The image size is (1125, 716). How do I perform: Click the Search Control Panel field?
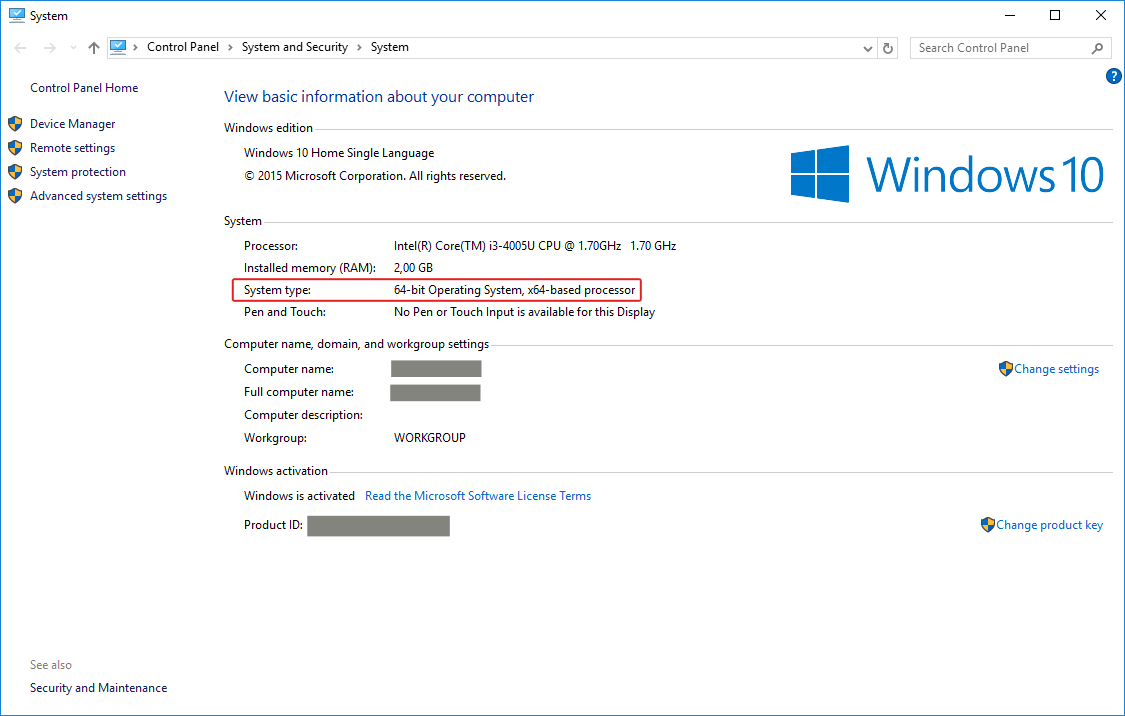tap(1010, 48)
